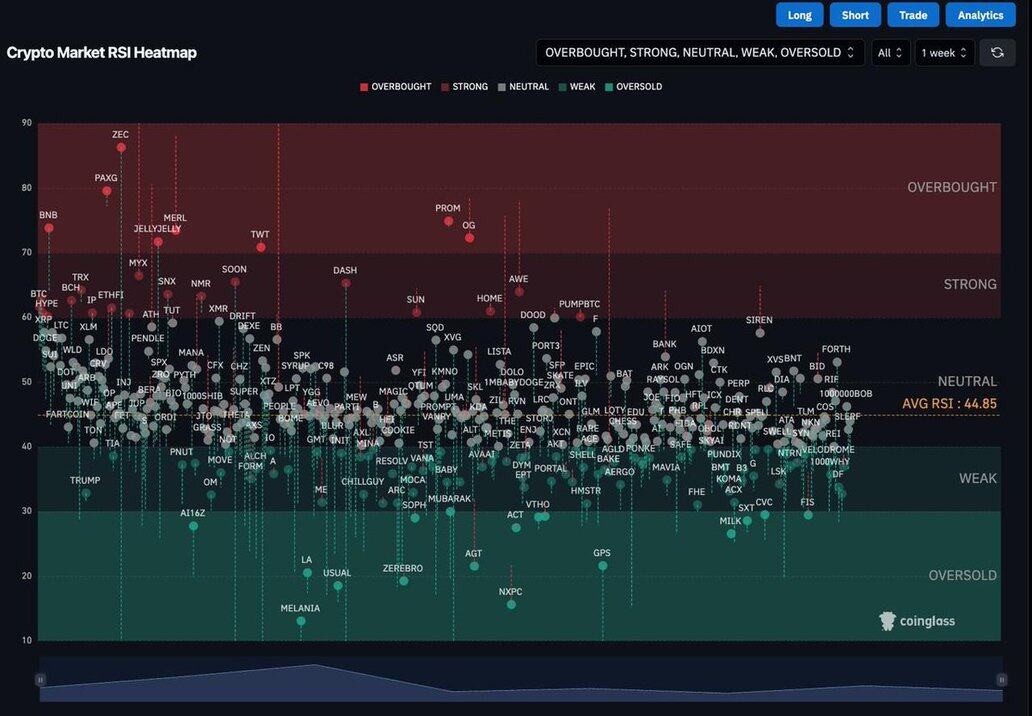Expand the All coins dropdown
Viewport: 1032px width, 716px height.
point(890,52)
